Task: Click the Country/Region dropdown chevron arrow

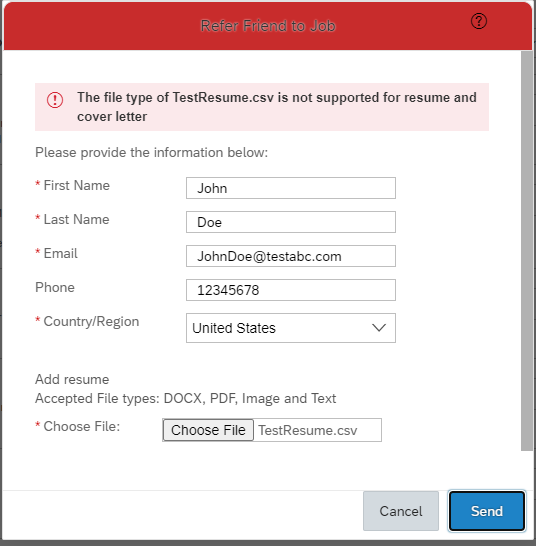Action: pos(379,328)
